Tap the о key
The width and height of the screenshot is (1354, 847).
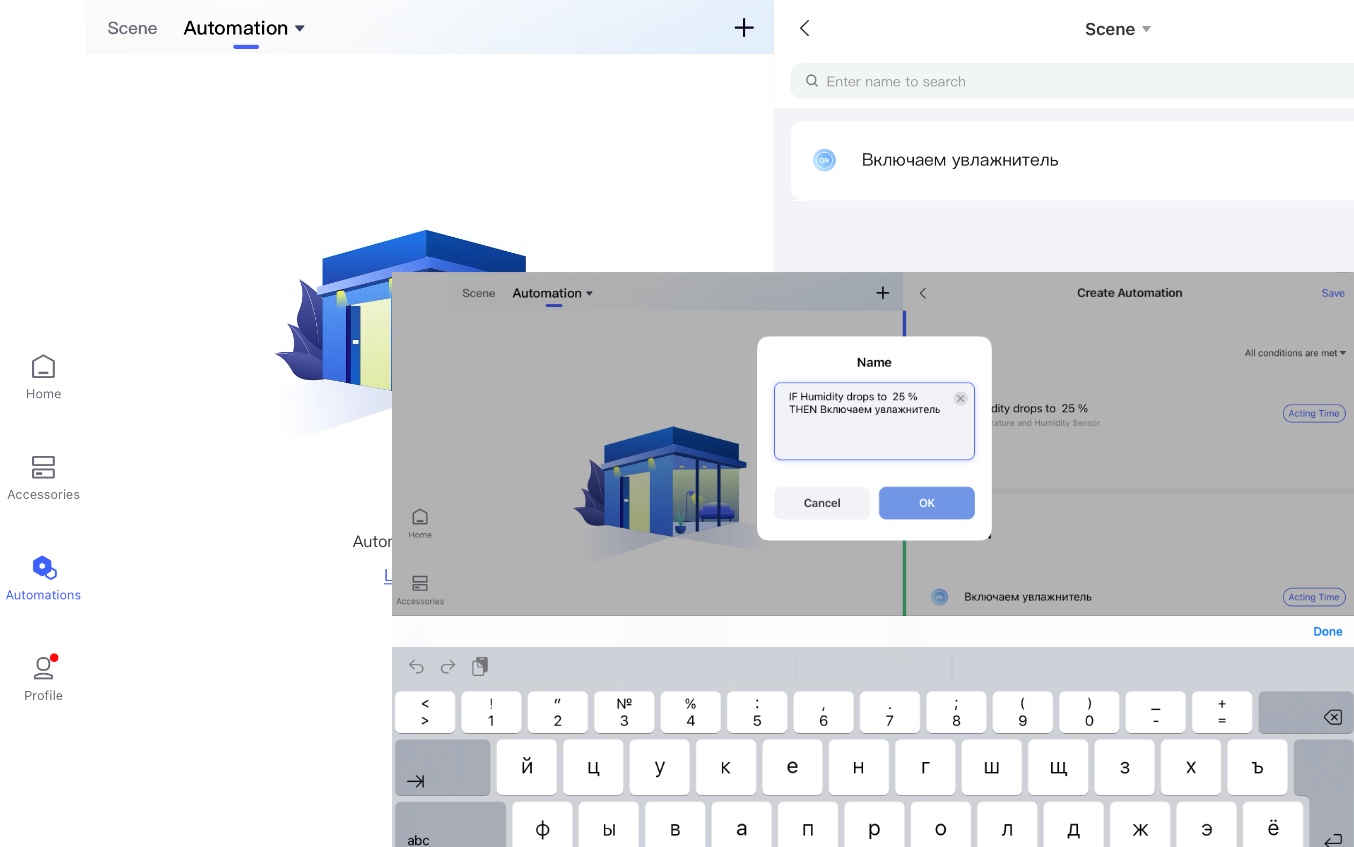coord(941,826)
